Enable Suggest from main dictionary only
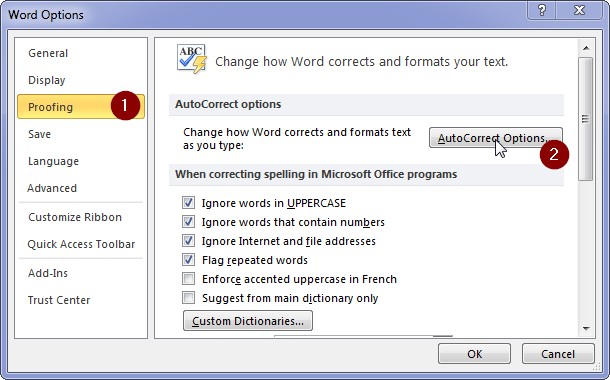Image resolution: width=610 pixels, height=380 pixels. pyautogui.click(x=189, y=298)
